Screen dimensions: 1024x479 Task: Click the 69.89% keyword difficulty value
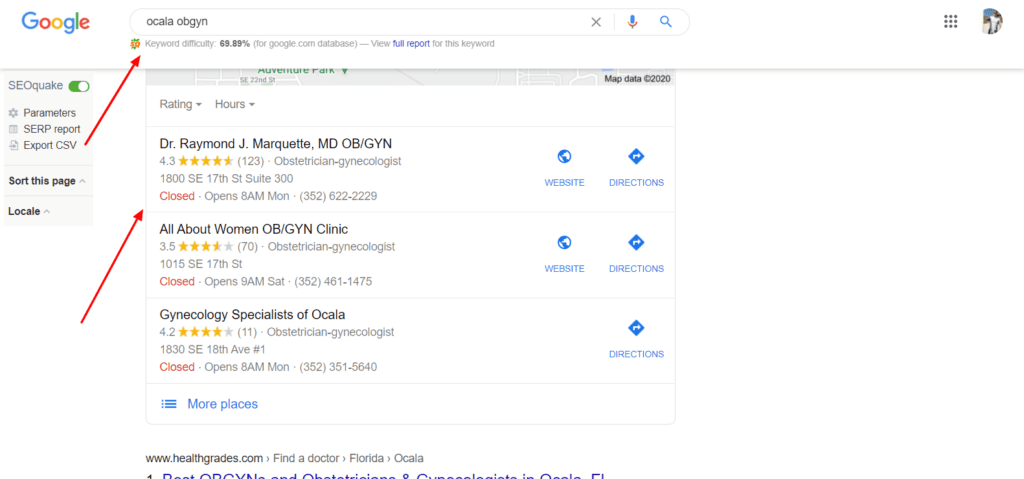tap(234, 44)
